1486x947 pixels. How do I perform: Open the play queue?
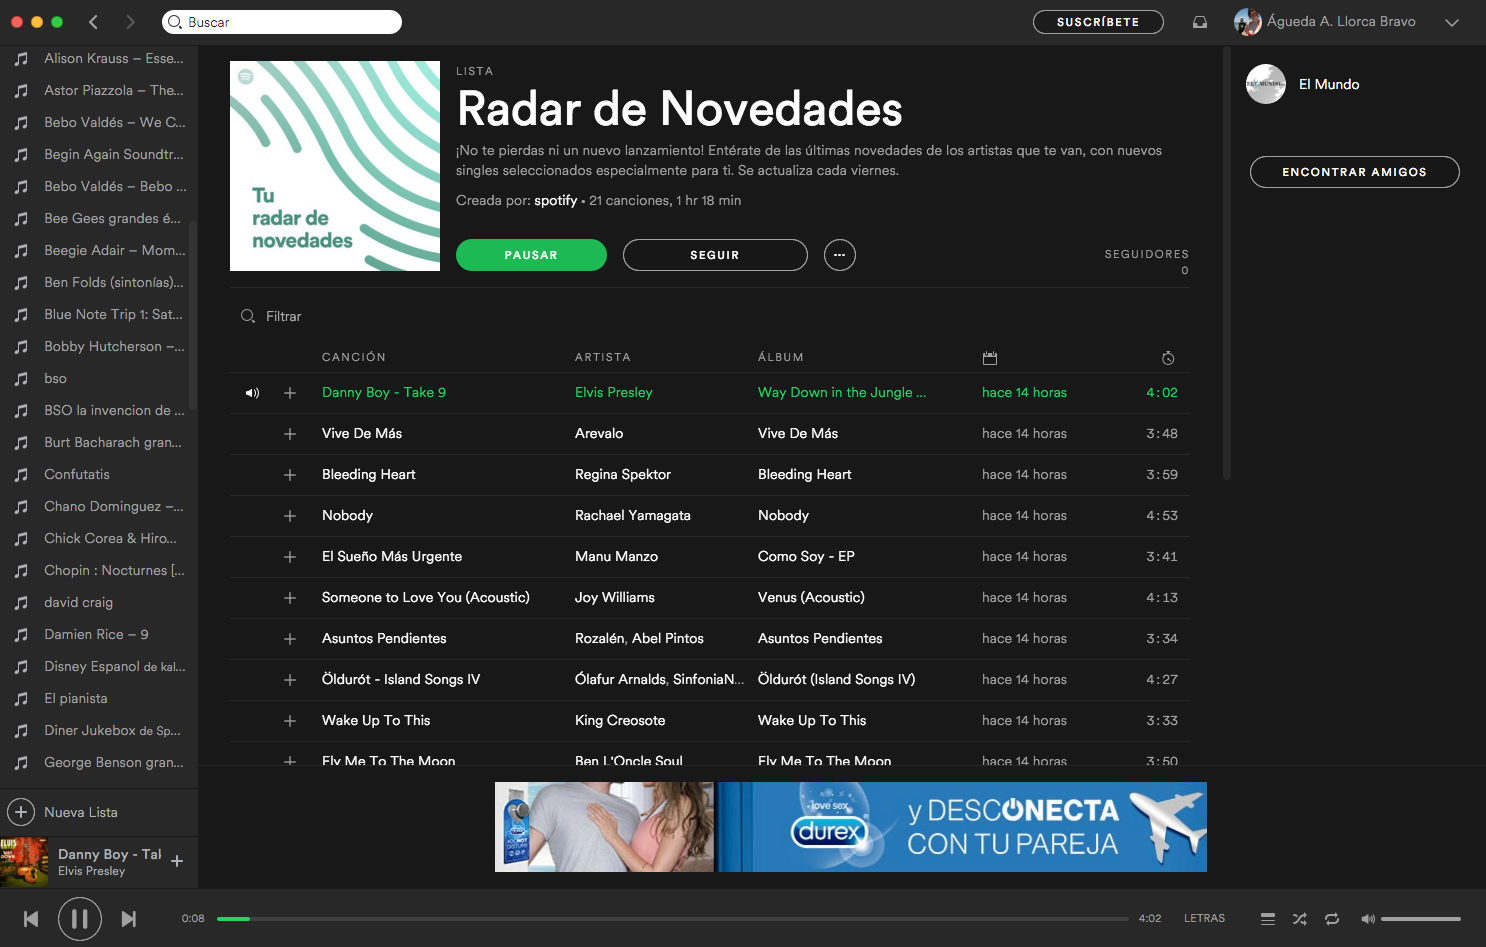[x=1267, y=918]
